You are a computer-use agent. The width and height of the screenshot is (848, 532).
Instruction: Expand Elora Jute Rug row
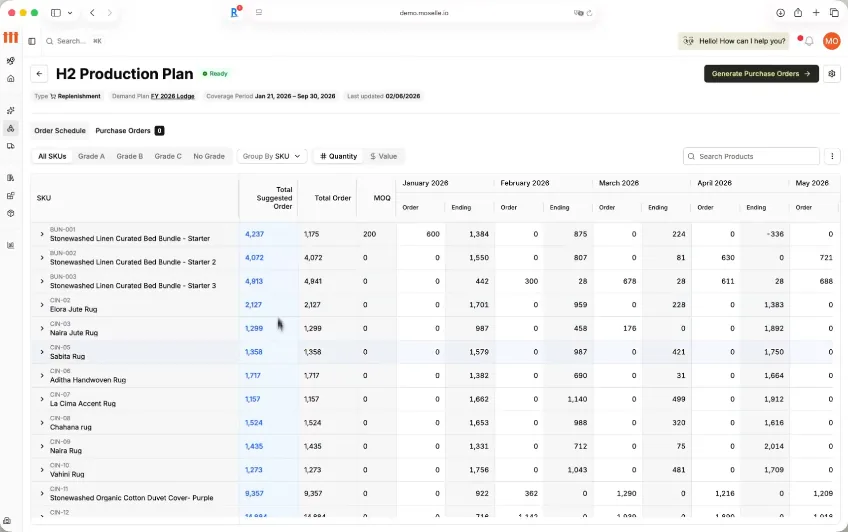pos(42,304)
